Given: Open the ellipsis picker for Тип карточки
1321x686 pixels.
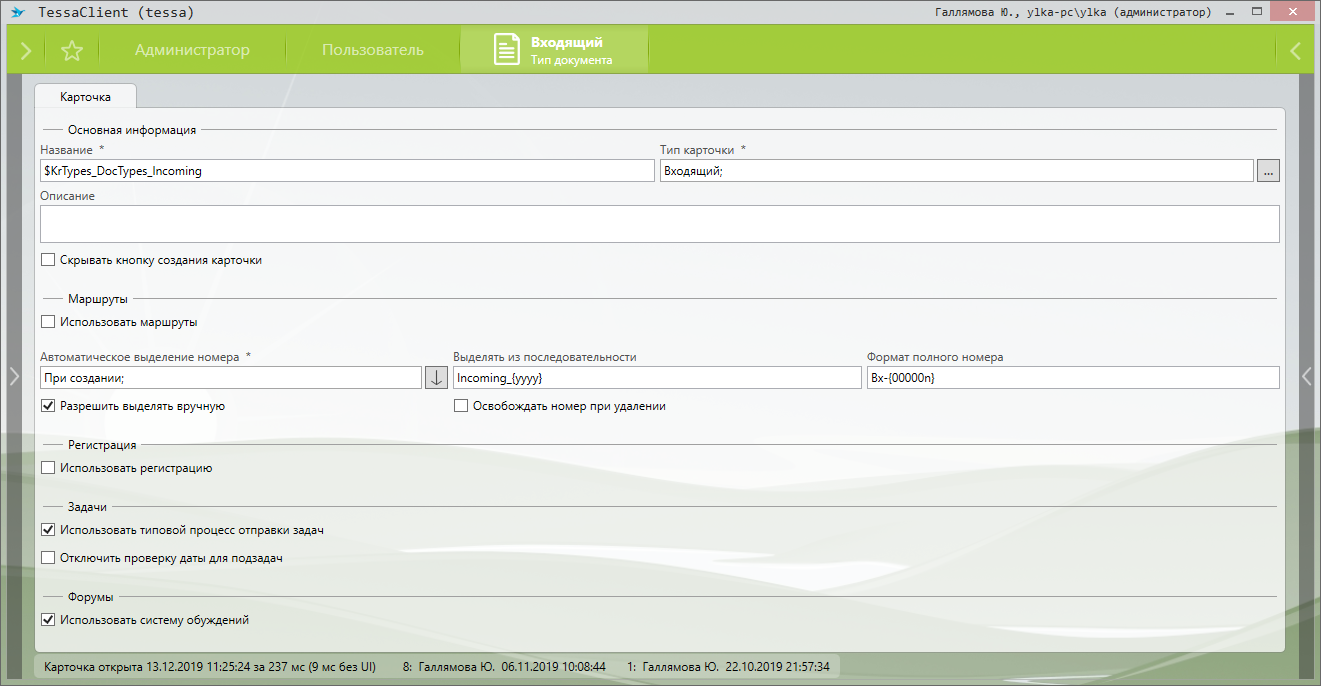Looking at the screenshot, I should tap(1268, 171).
